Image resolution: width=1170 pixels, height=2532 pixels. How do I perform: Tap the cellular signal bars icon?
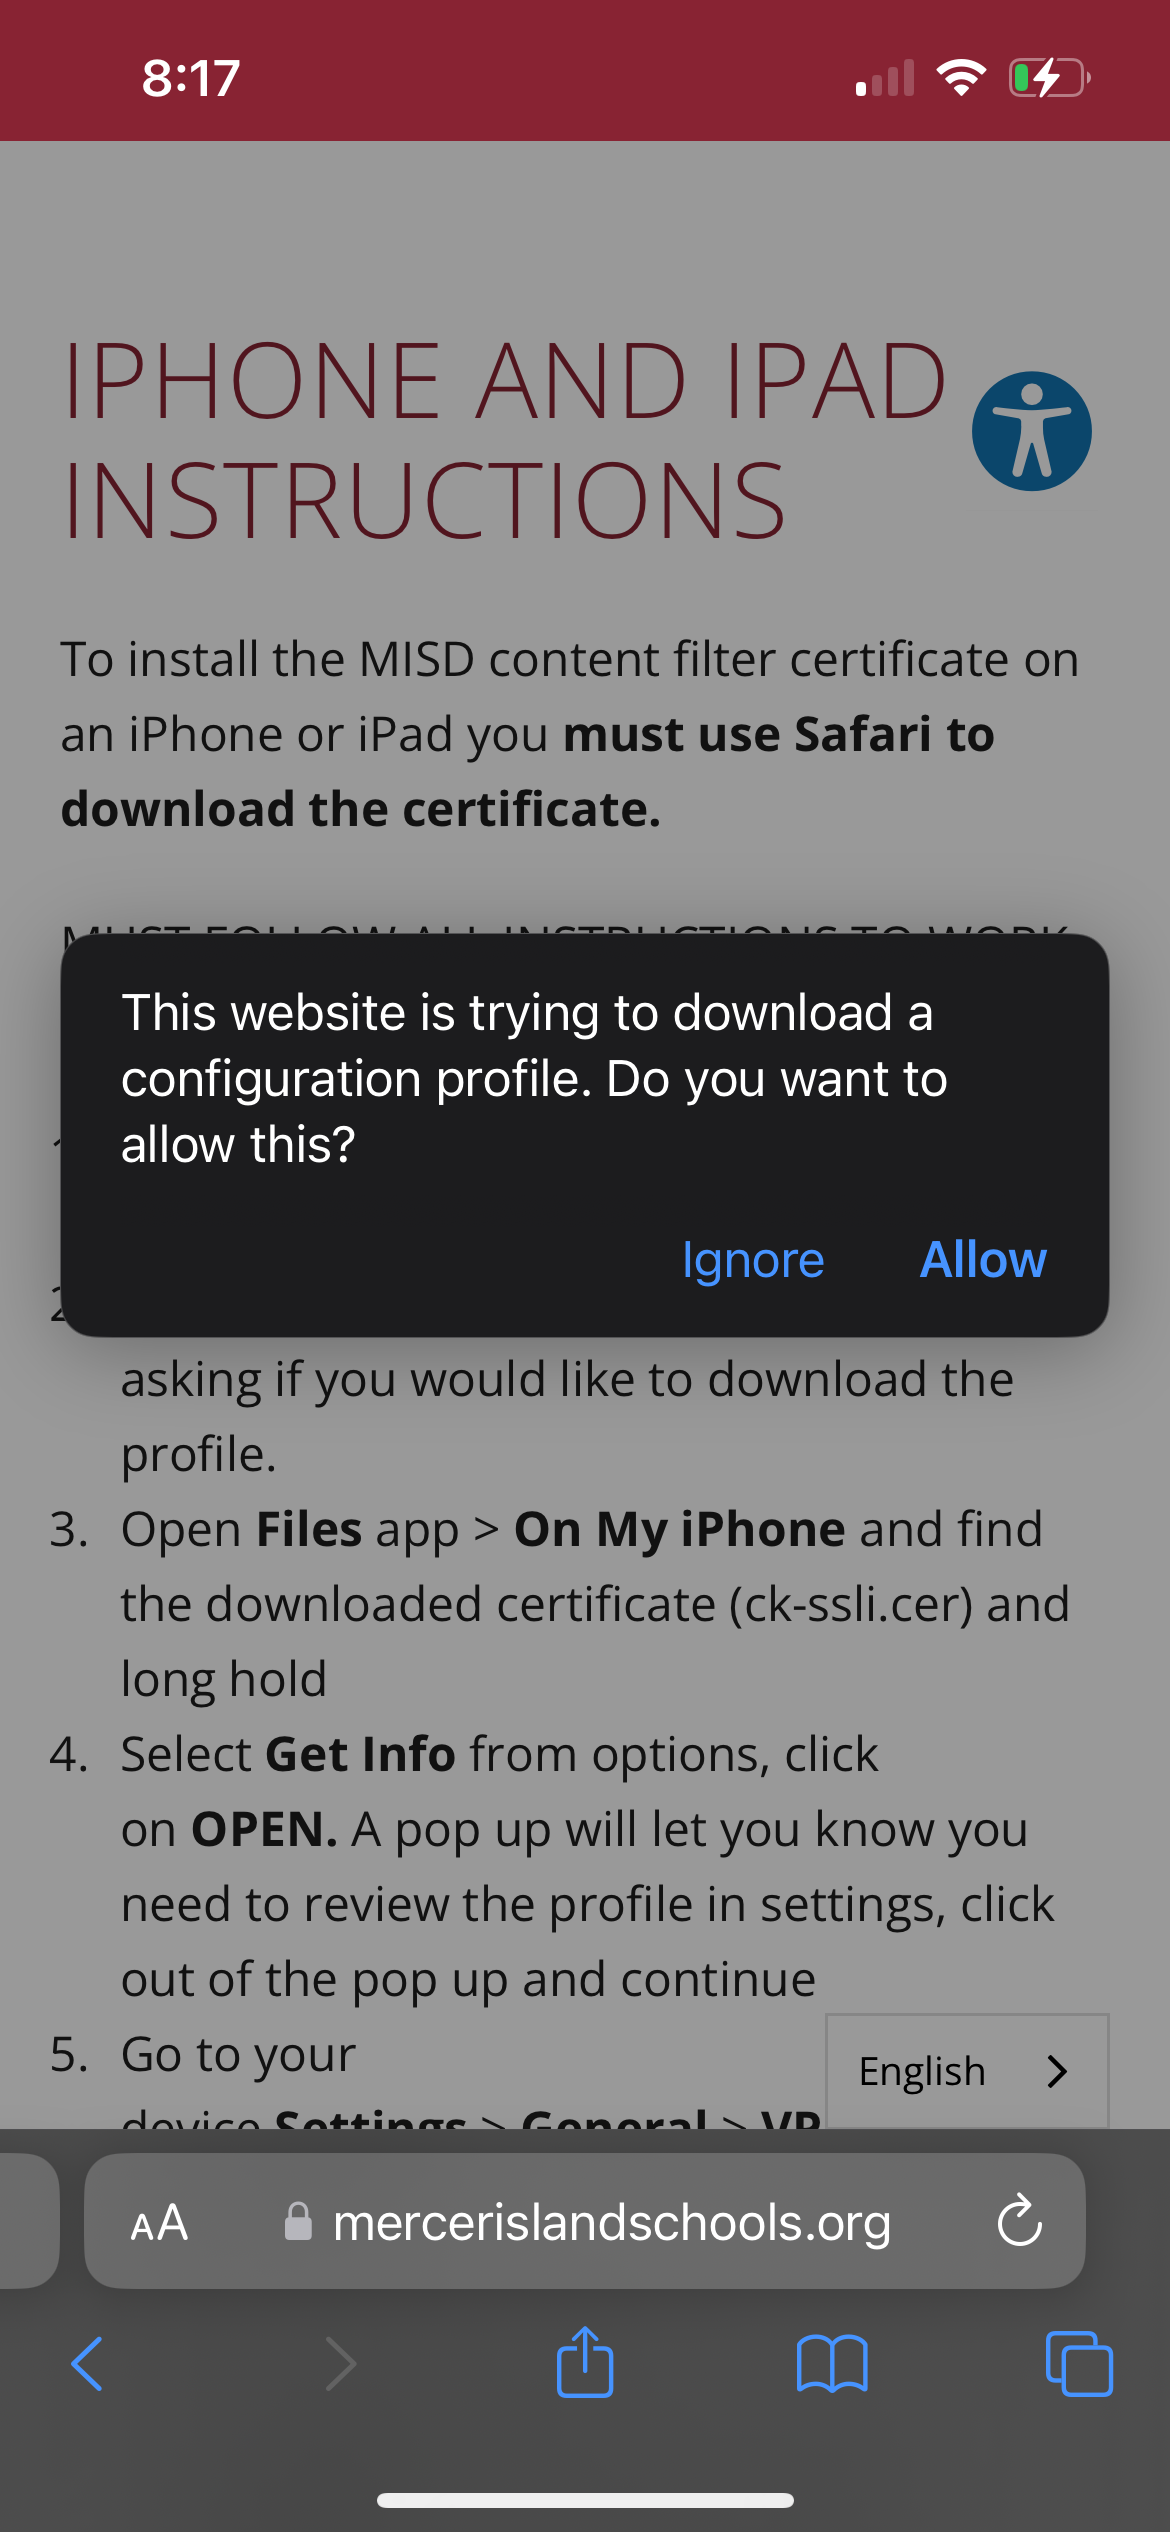click(885, 78)
